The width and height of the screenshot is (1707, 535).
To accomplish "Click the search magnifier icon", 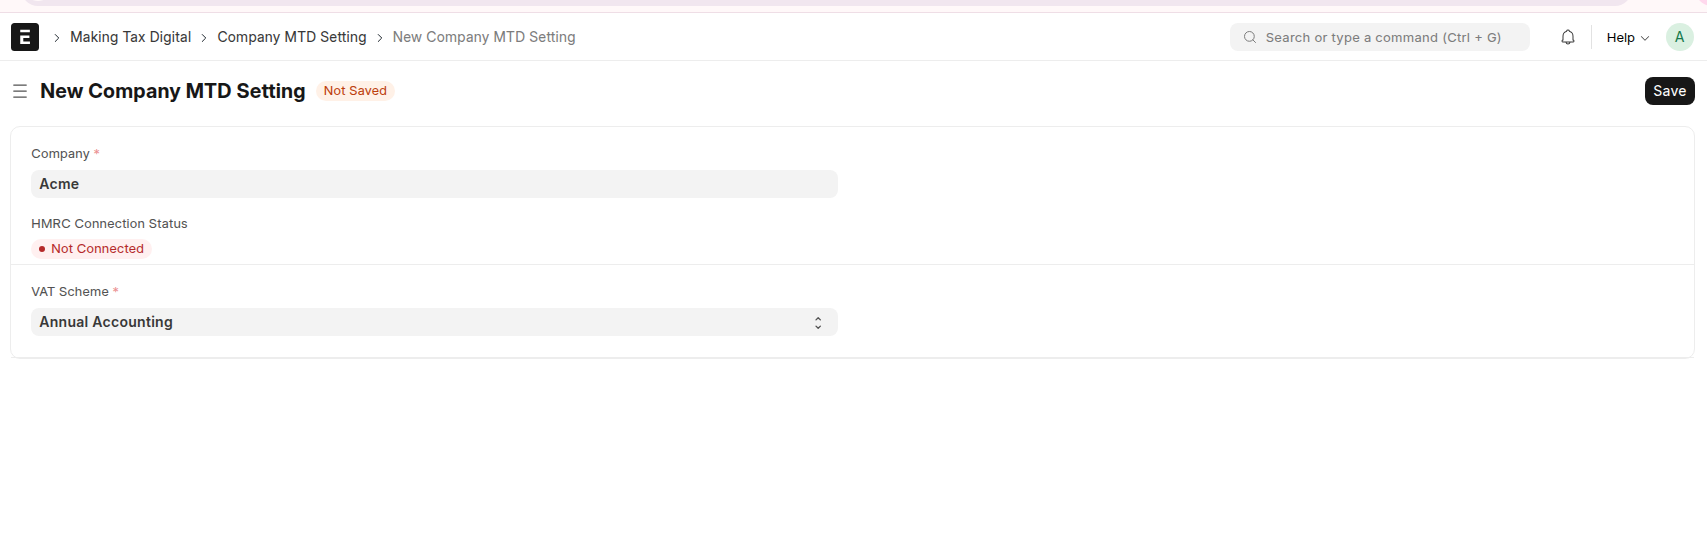I will (1250, 37).
